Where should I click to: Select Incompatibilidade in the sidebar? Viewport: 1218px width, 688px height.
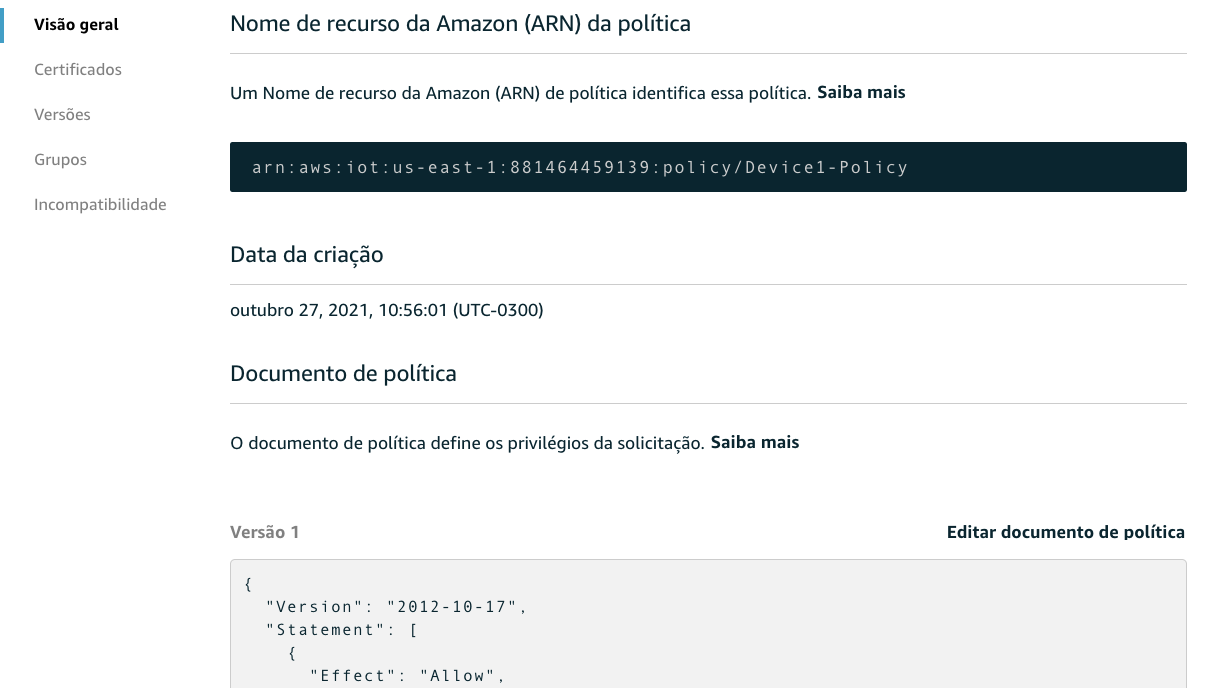point(100,205)
